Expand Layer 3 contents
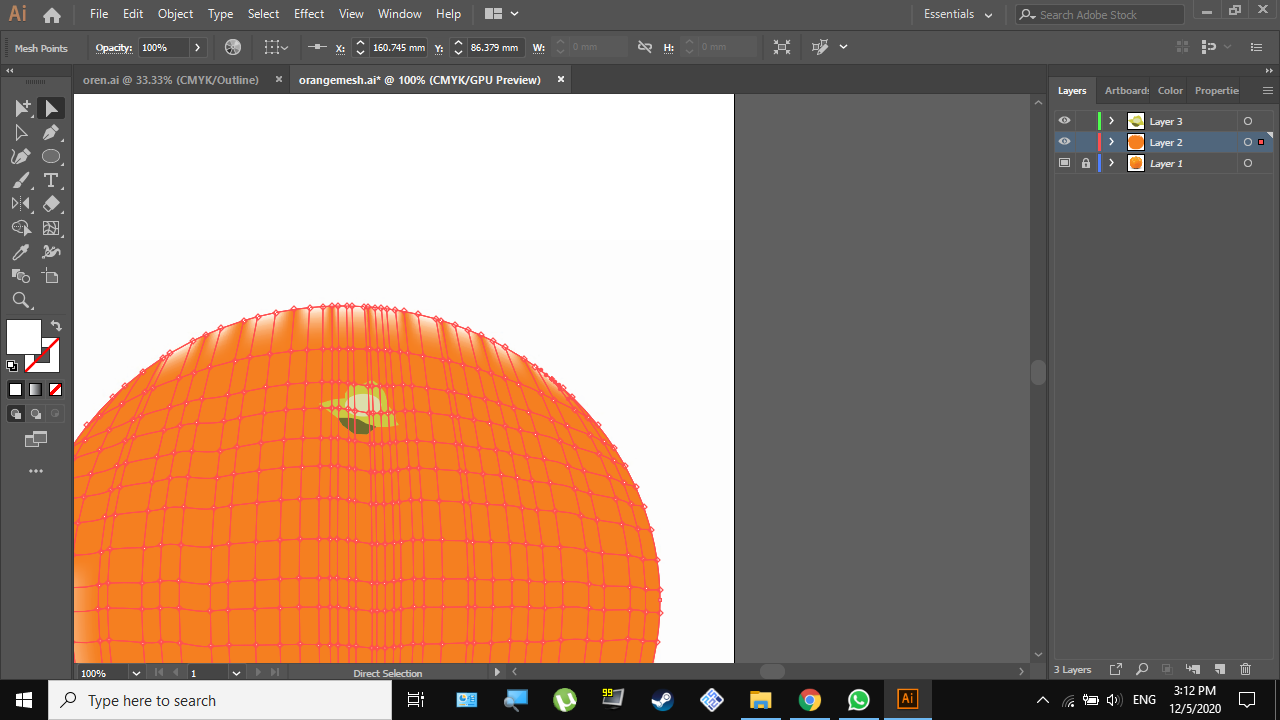Viewport: 1280px width, 720px height. [x=1111, y=121]
